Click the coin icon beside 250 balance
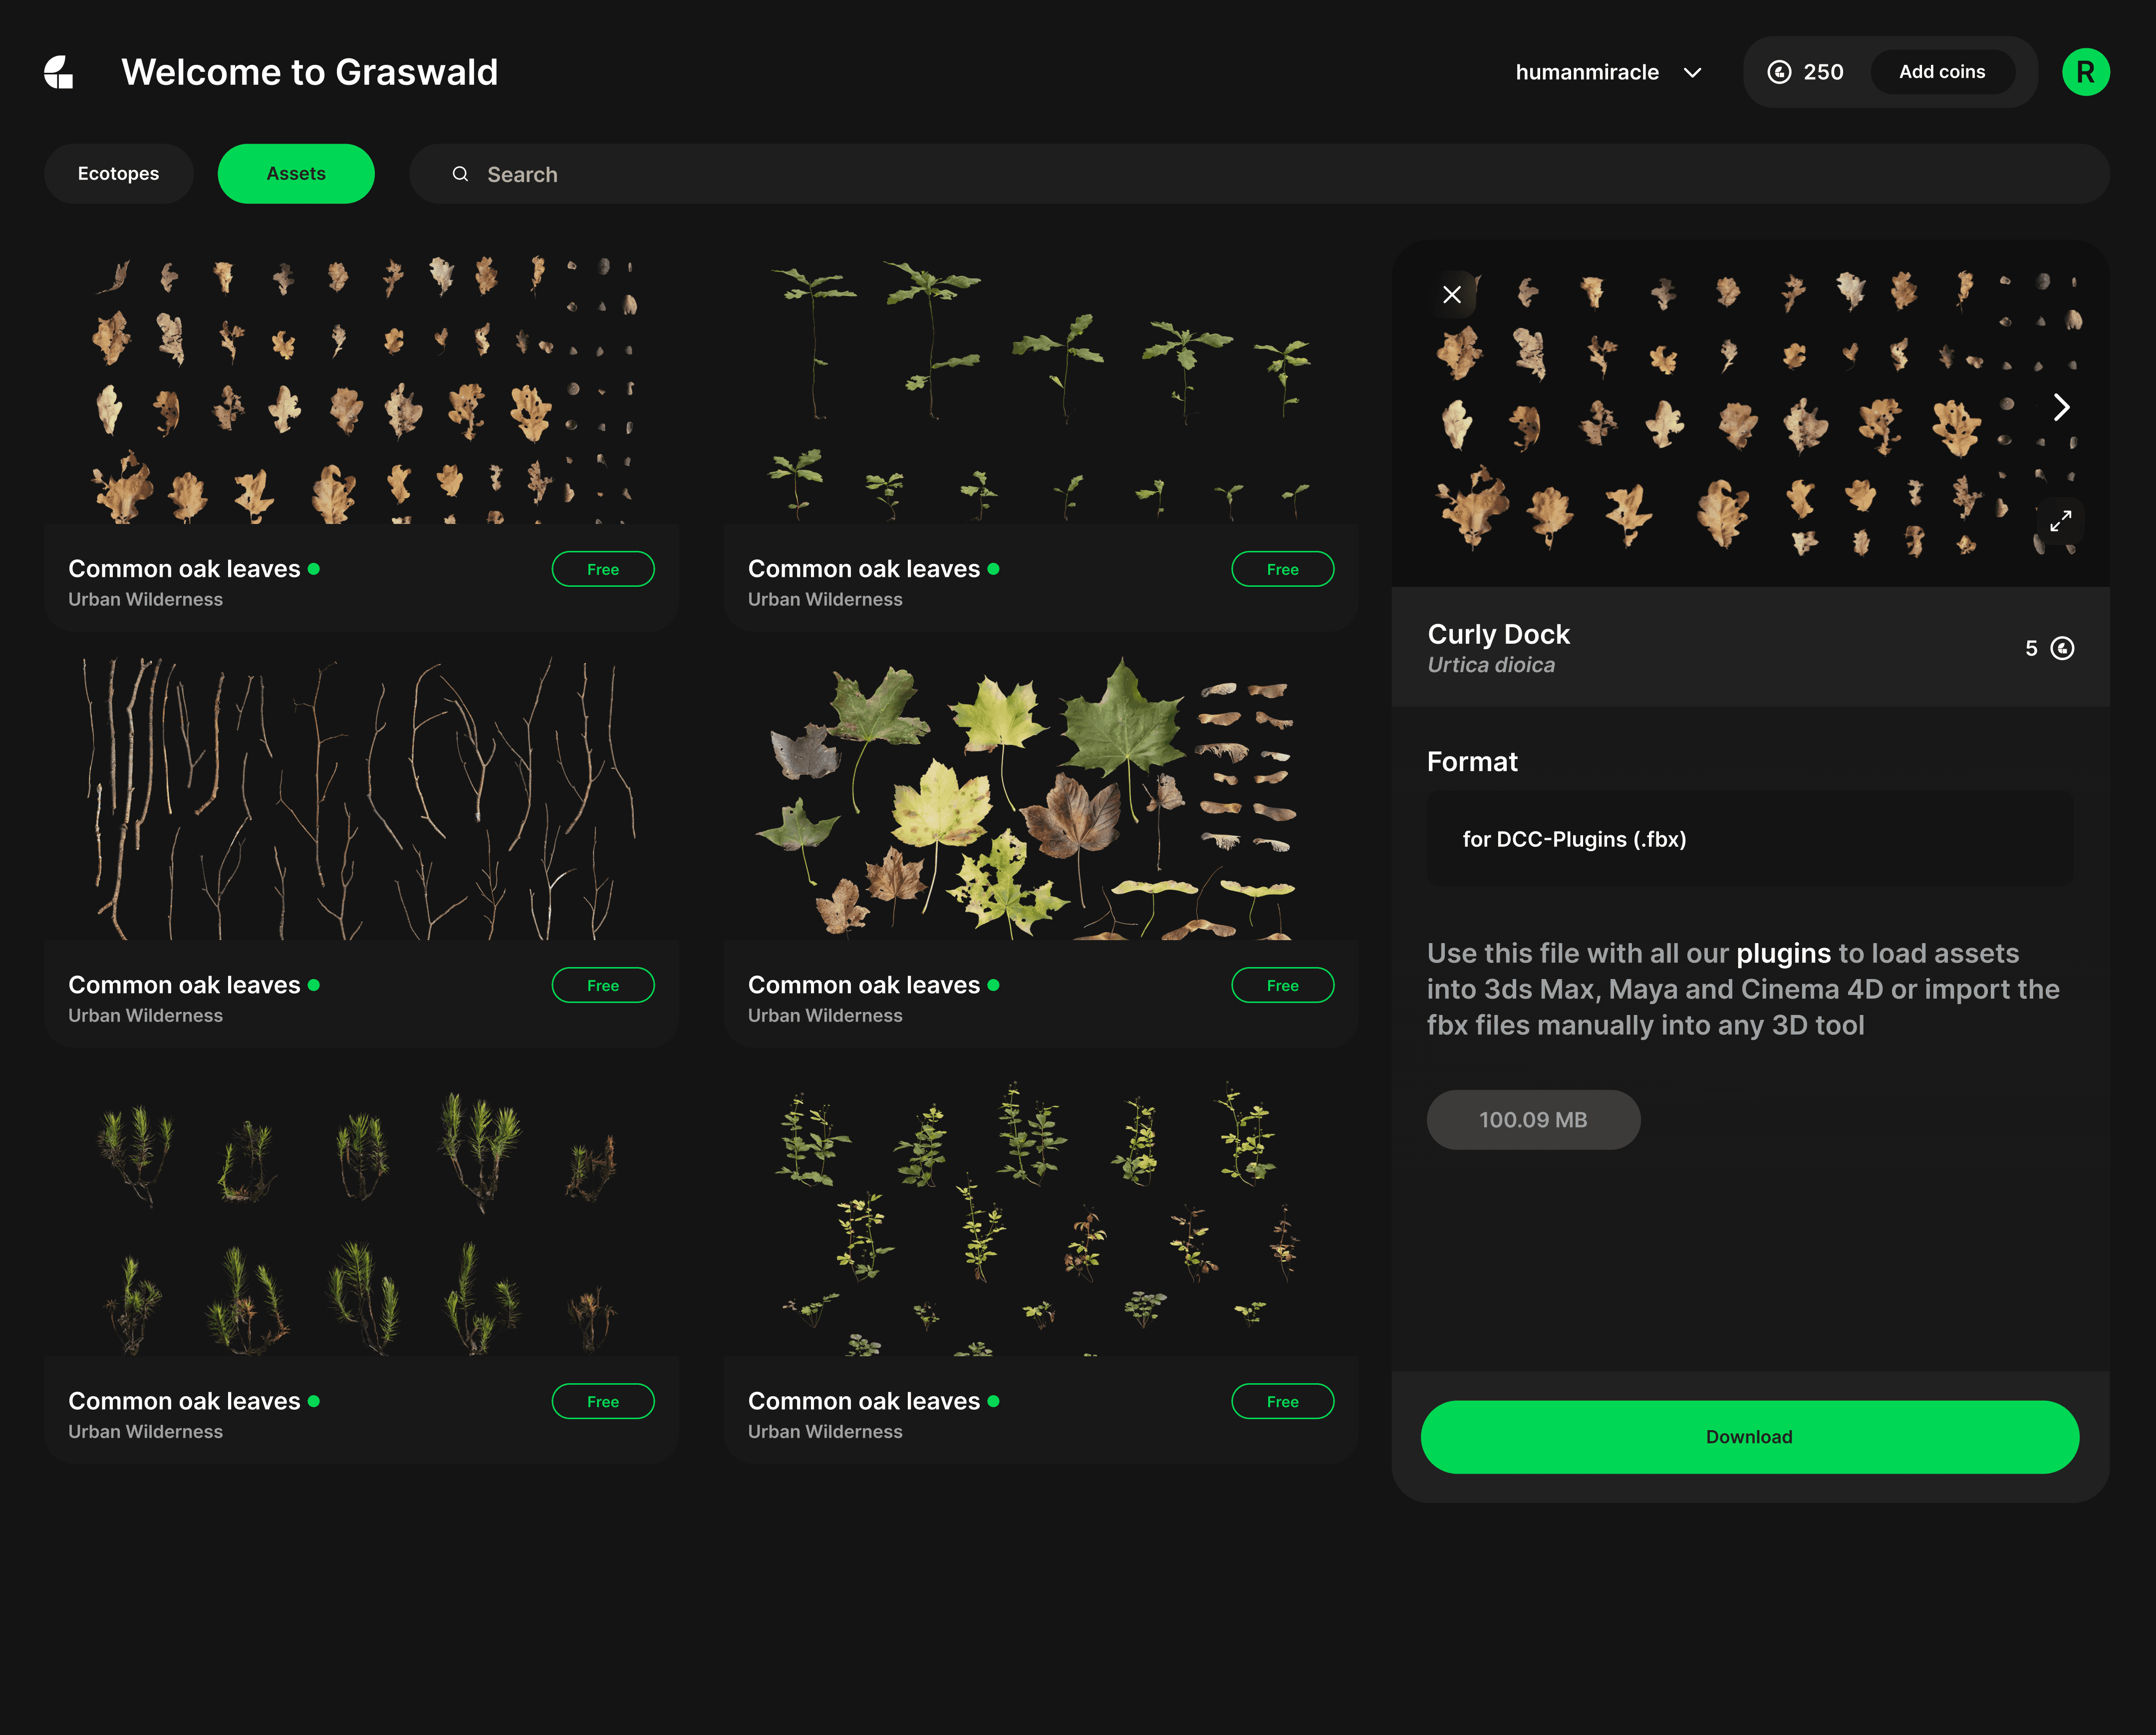 (x=1779, y=72)
